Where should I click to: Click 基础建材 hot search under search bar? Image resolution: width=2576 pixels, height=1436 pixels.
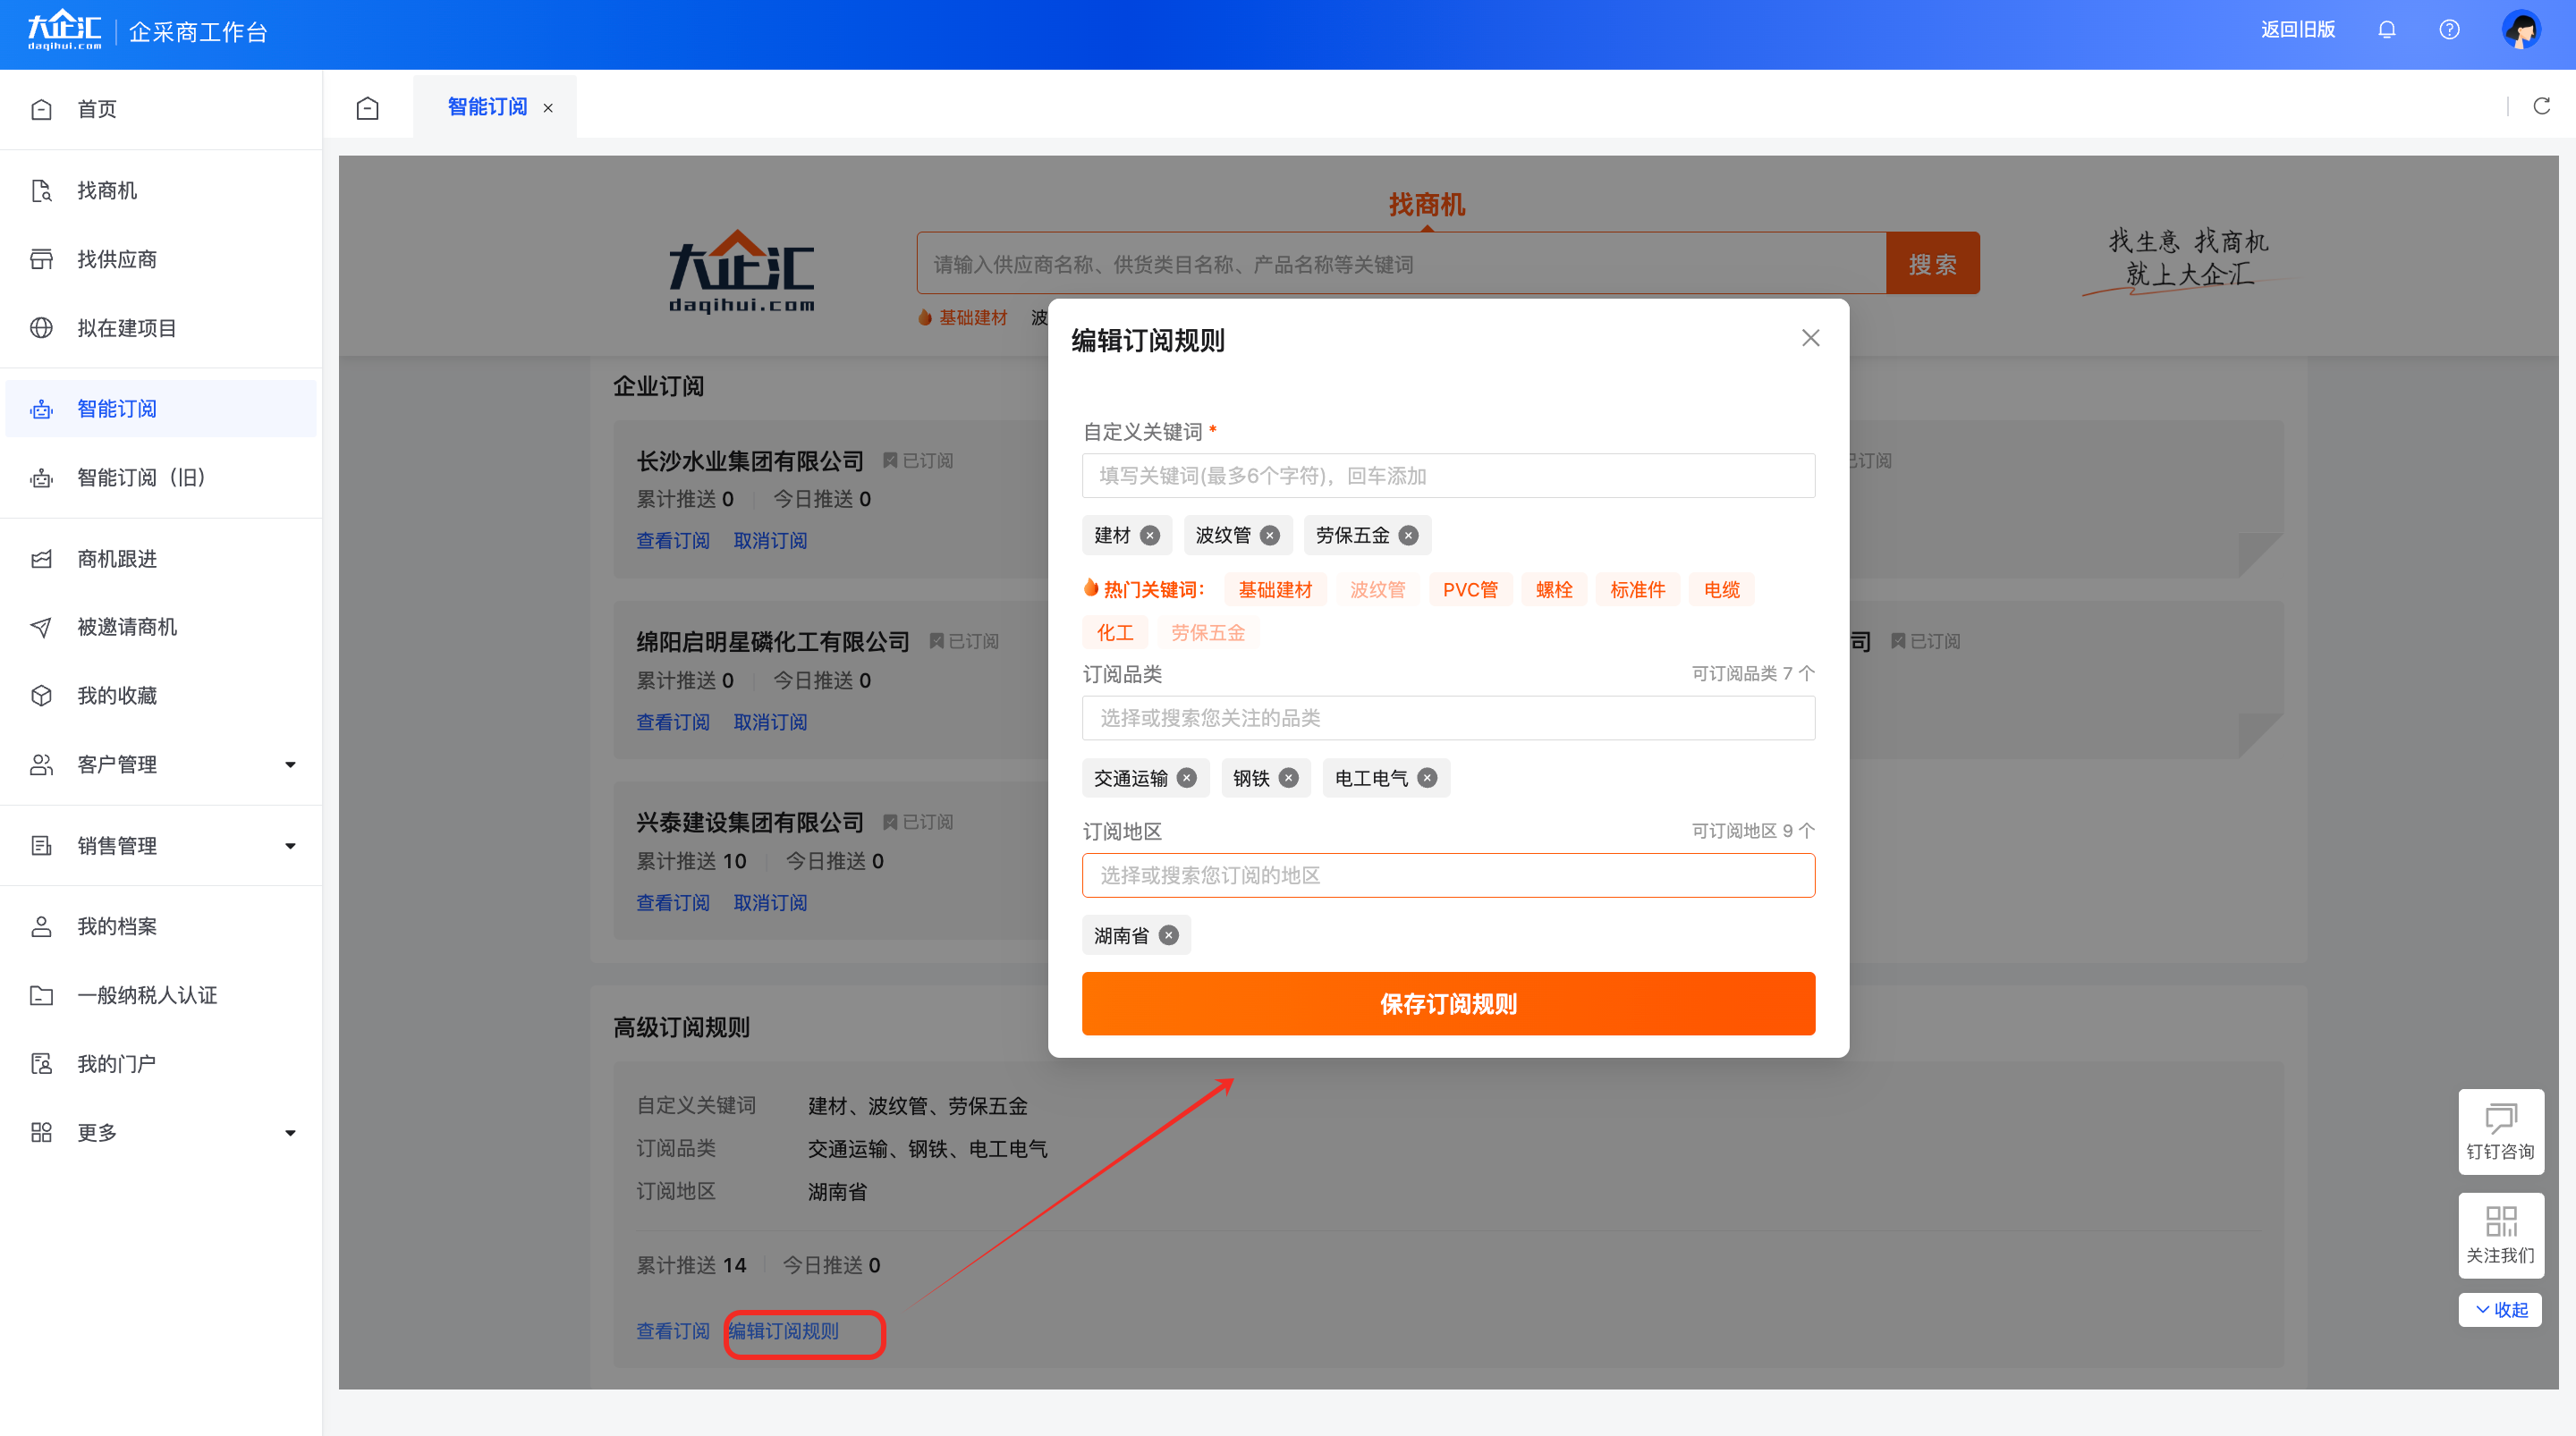(x=973, y=318)
